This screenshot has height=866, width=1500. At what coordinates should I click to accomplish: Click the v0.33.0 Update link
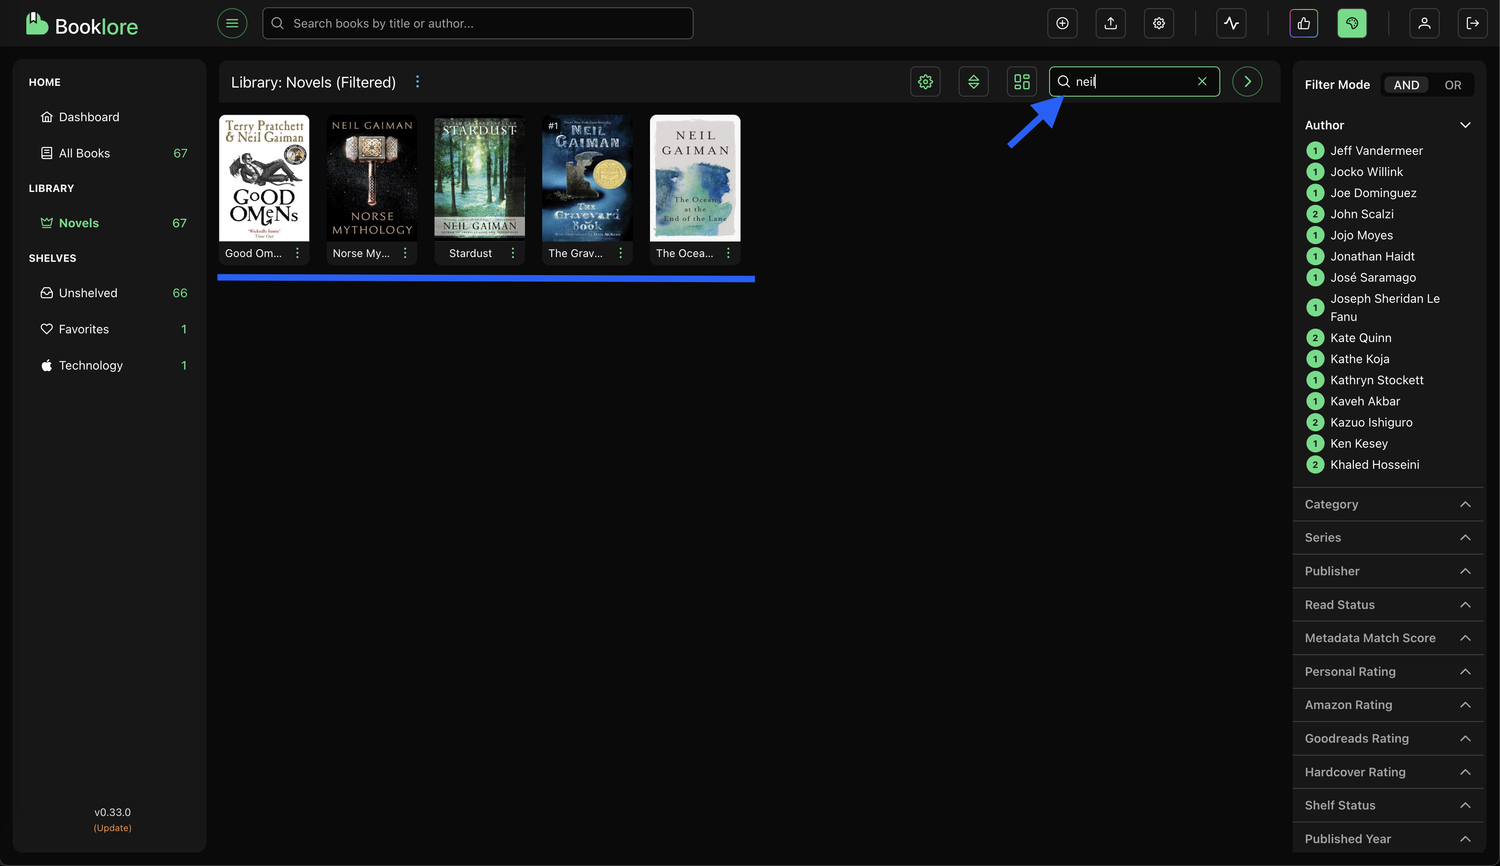pos(112,827)
